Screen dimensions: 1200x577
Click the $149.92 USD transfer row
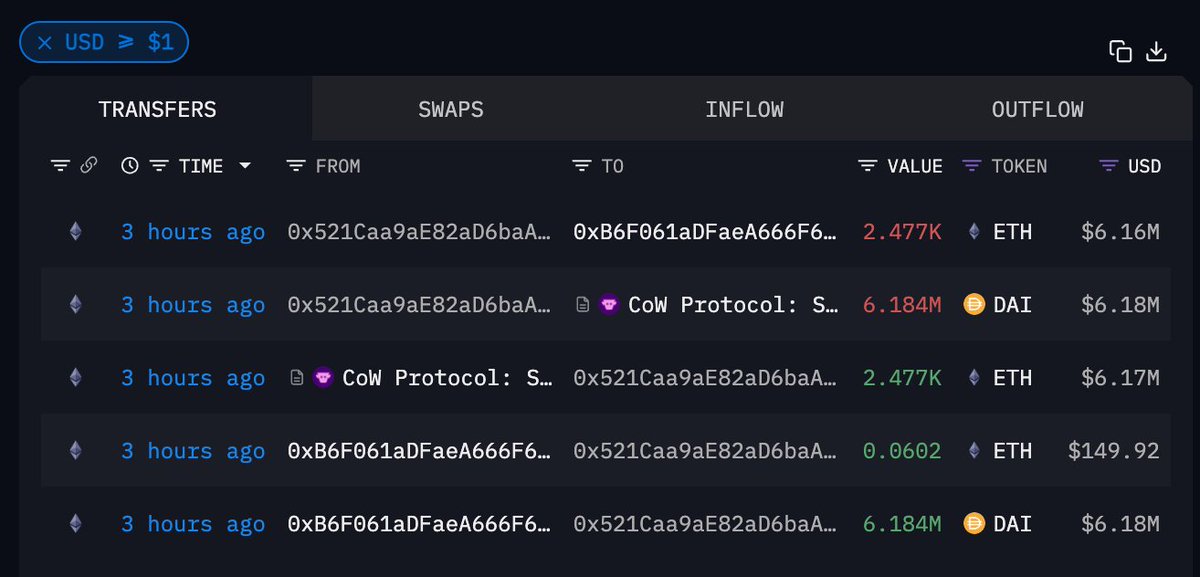tap(606, 451)
